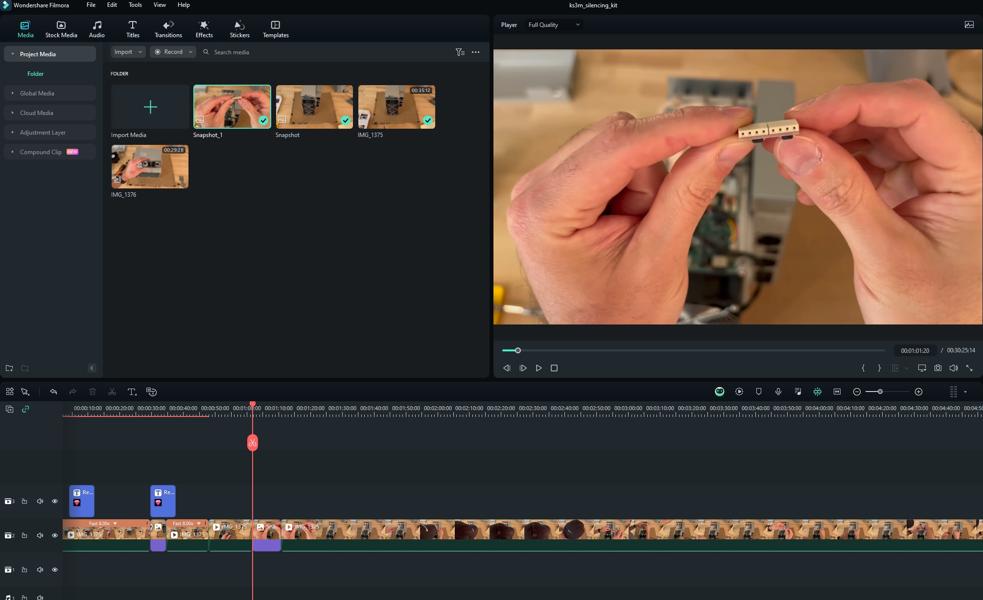Zoom in the timeline with plus icon

click(x=918, y=392)
